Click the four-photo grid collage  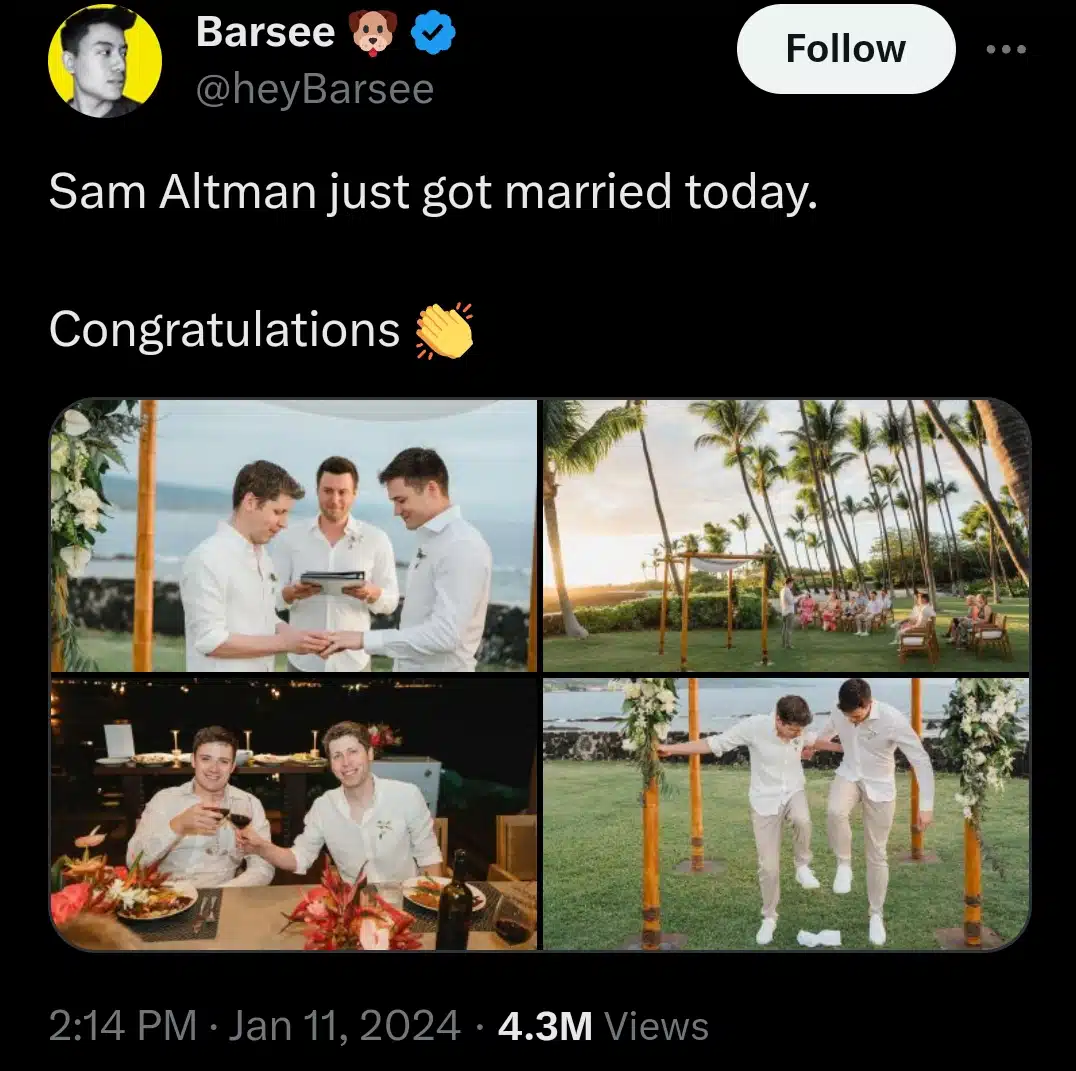point(538,675)
